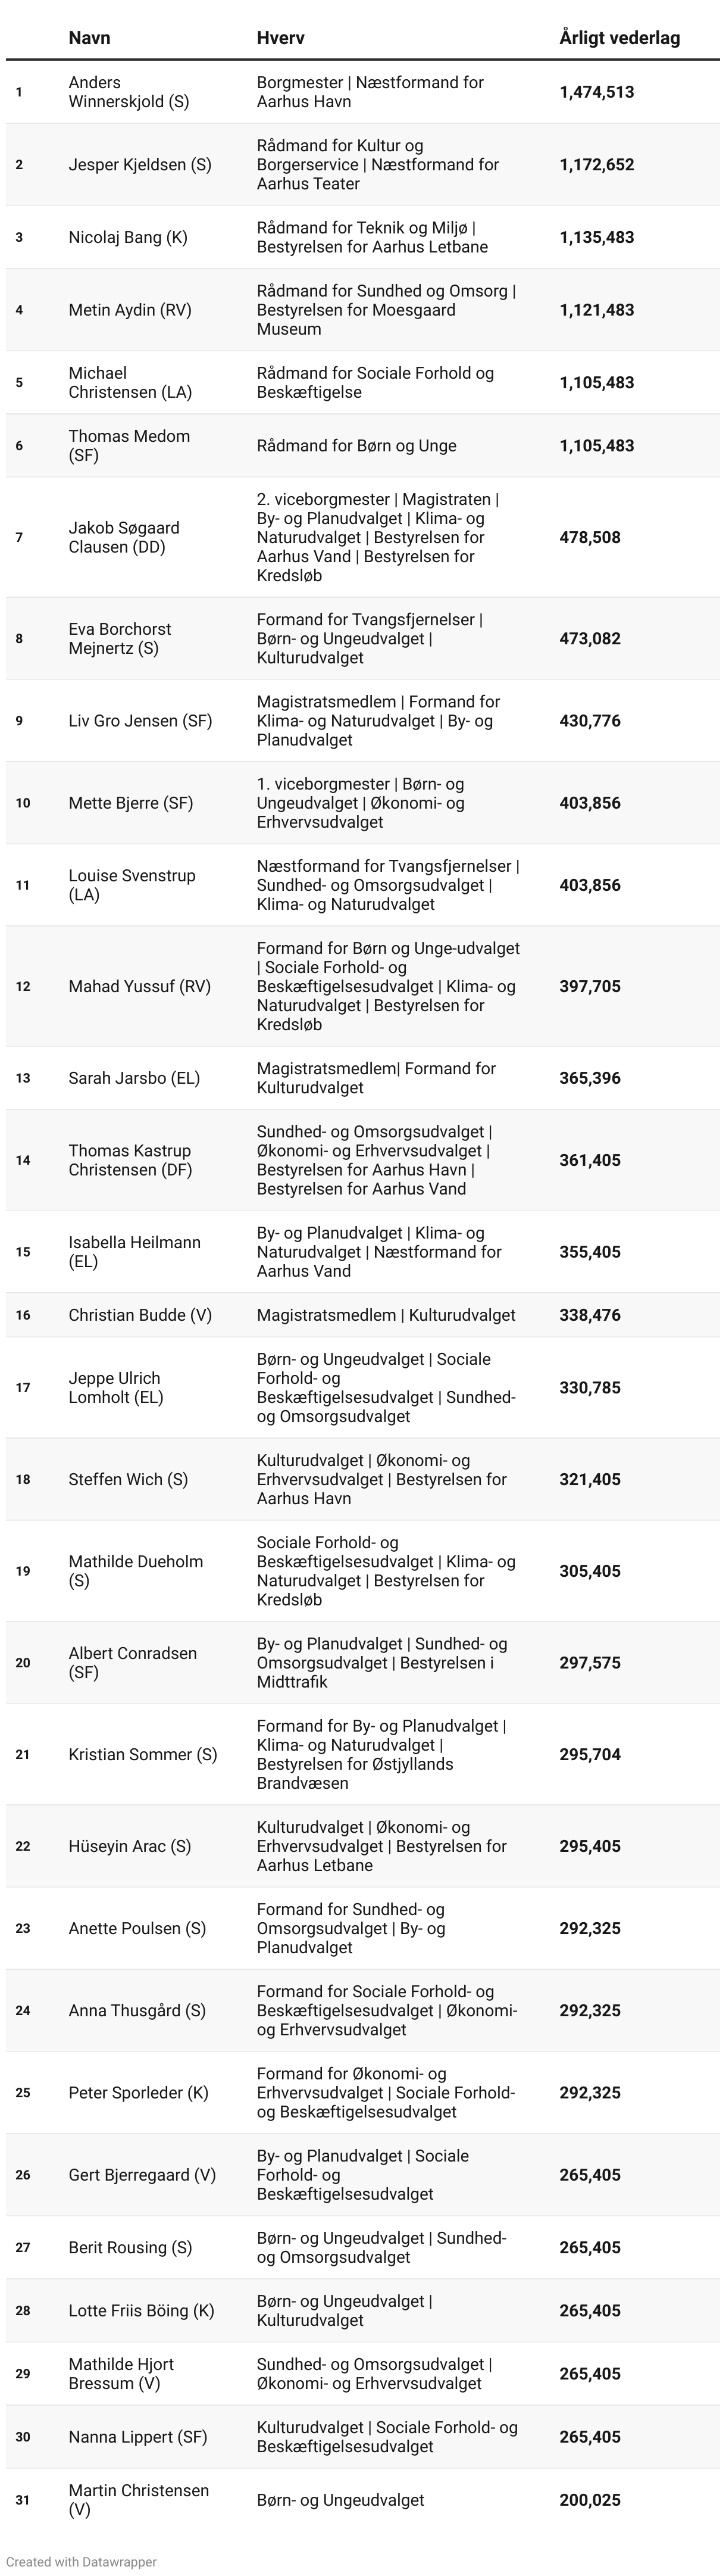
Task: Click Hüseyin Arac (S) name
Action: [130, 1846]
